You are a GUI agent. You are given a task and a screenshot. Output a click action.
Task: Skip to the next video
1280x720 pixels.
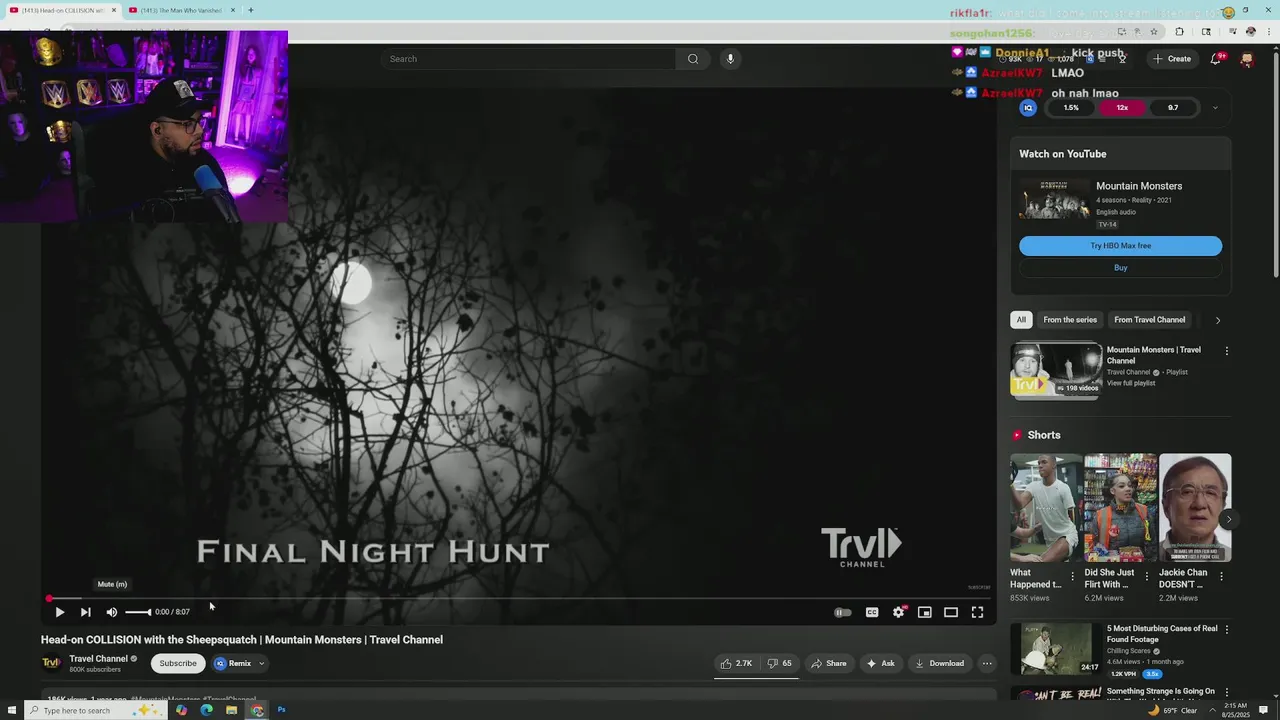click(85, 612)
